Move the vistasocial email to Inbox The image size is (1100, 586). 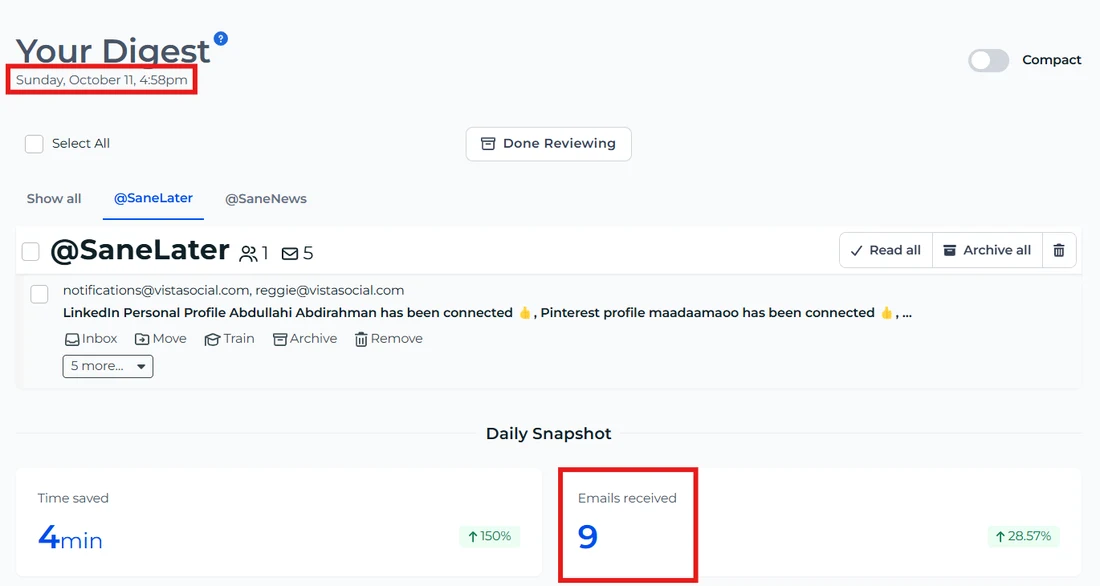(x=90, y=339)
